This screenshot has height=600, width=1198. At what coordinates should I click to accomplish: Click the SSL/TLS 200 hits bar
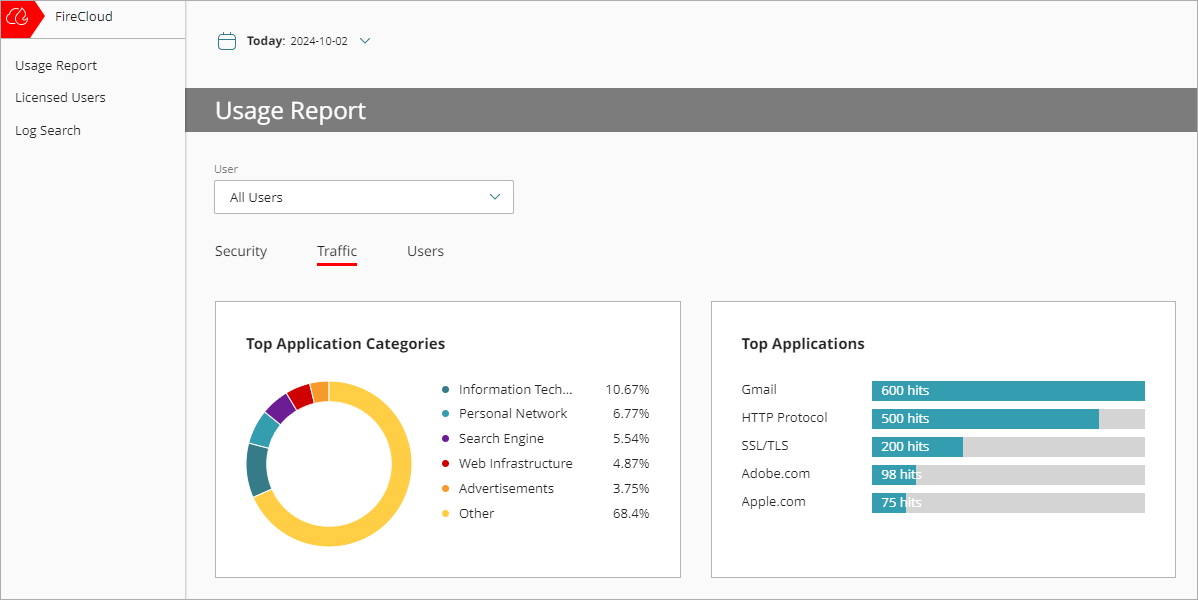point(917,447)
